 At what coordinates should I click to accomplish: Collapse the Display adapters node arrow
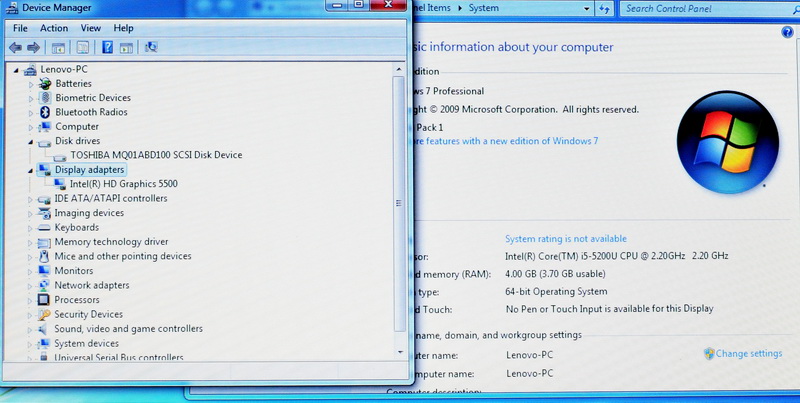click(31, 171)
